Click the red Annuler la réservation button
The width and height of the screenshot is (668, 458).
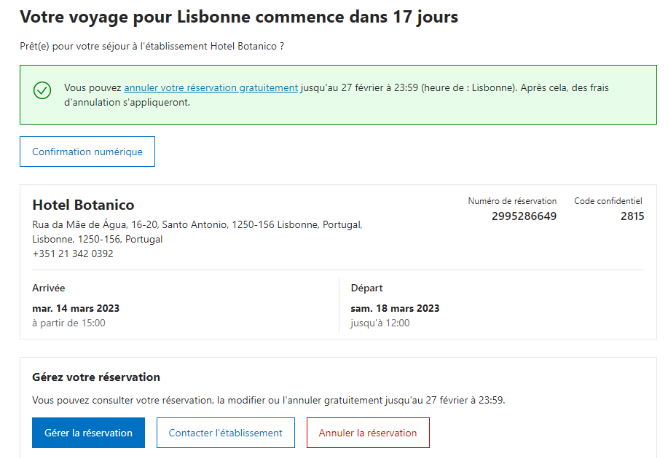[368, 433]
